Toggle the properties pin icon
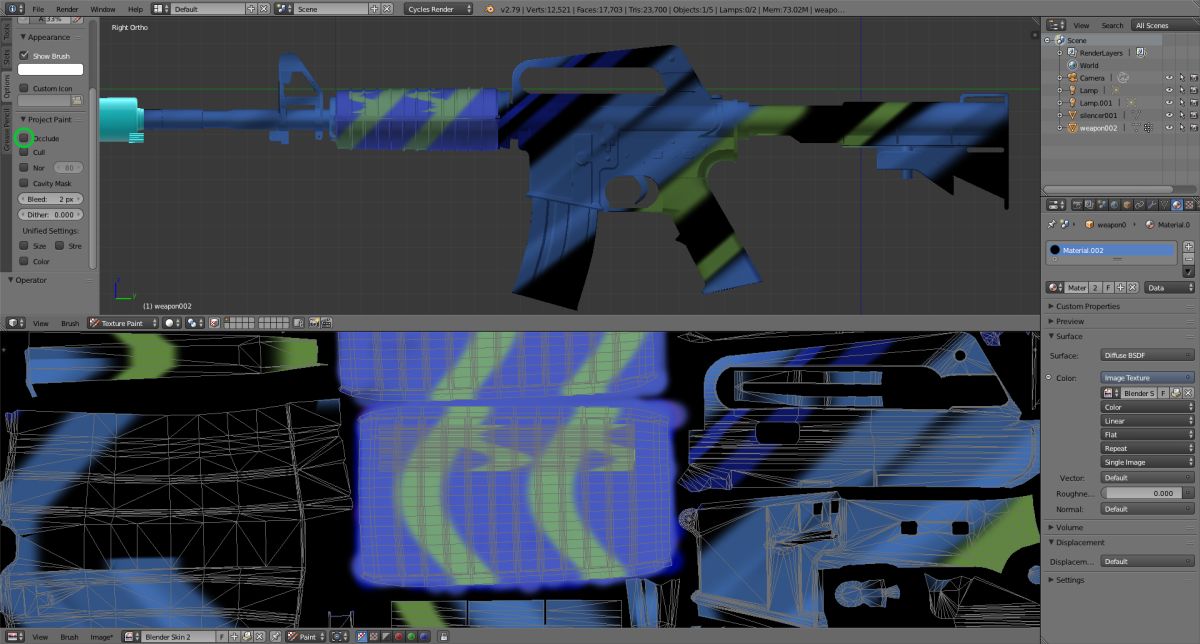 tap(1052, 225)
